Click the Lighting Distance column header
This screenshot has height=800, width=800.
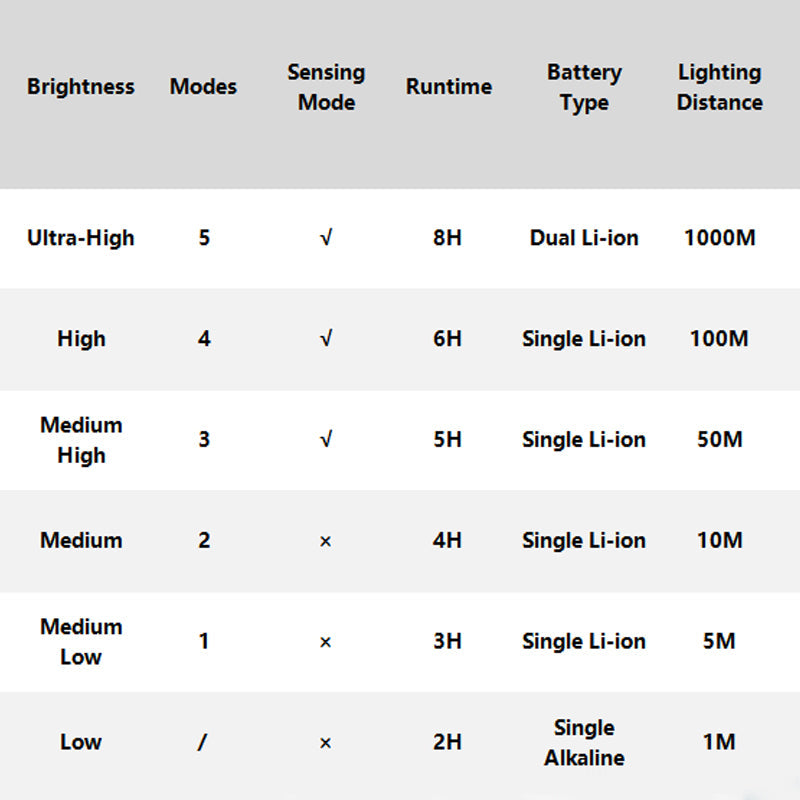click(719, 87)
